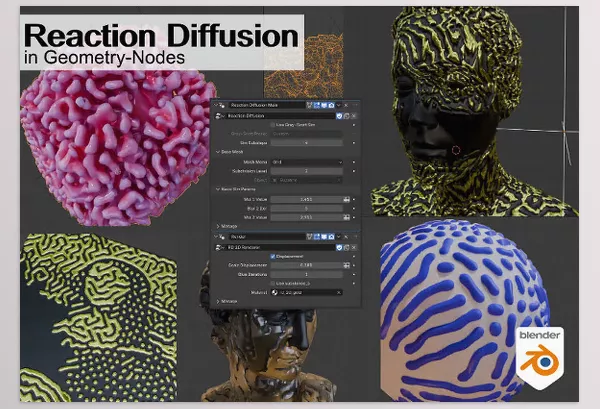
Task: Enable the Use Gray-Scott Sim checkbox
Action: pos(272,125)
